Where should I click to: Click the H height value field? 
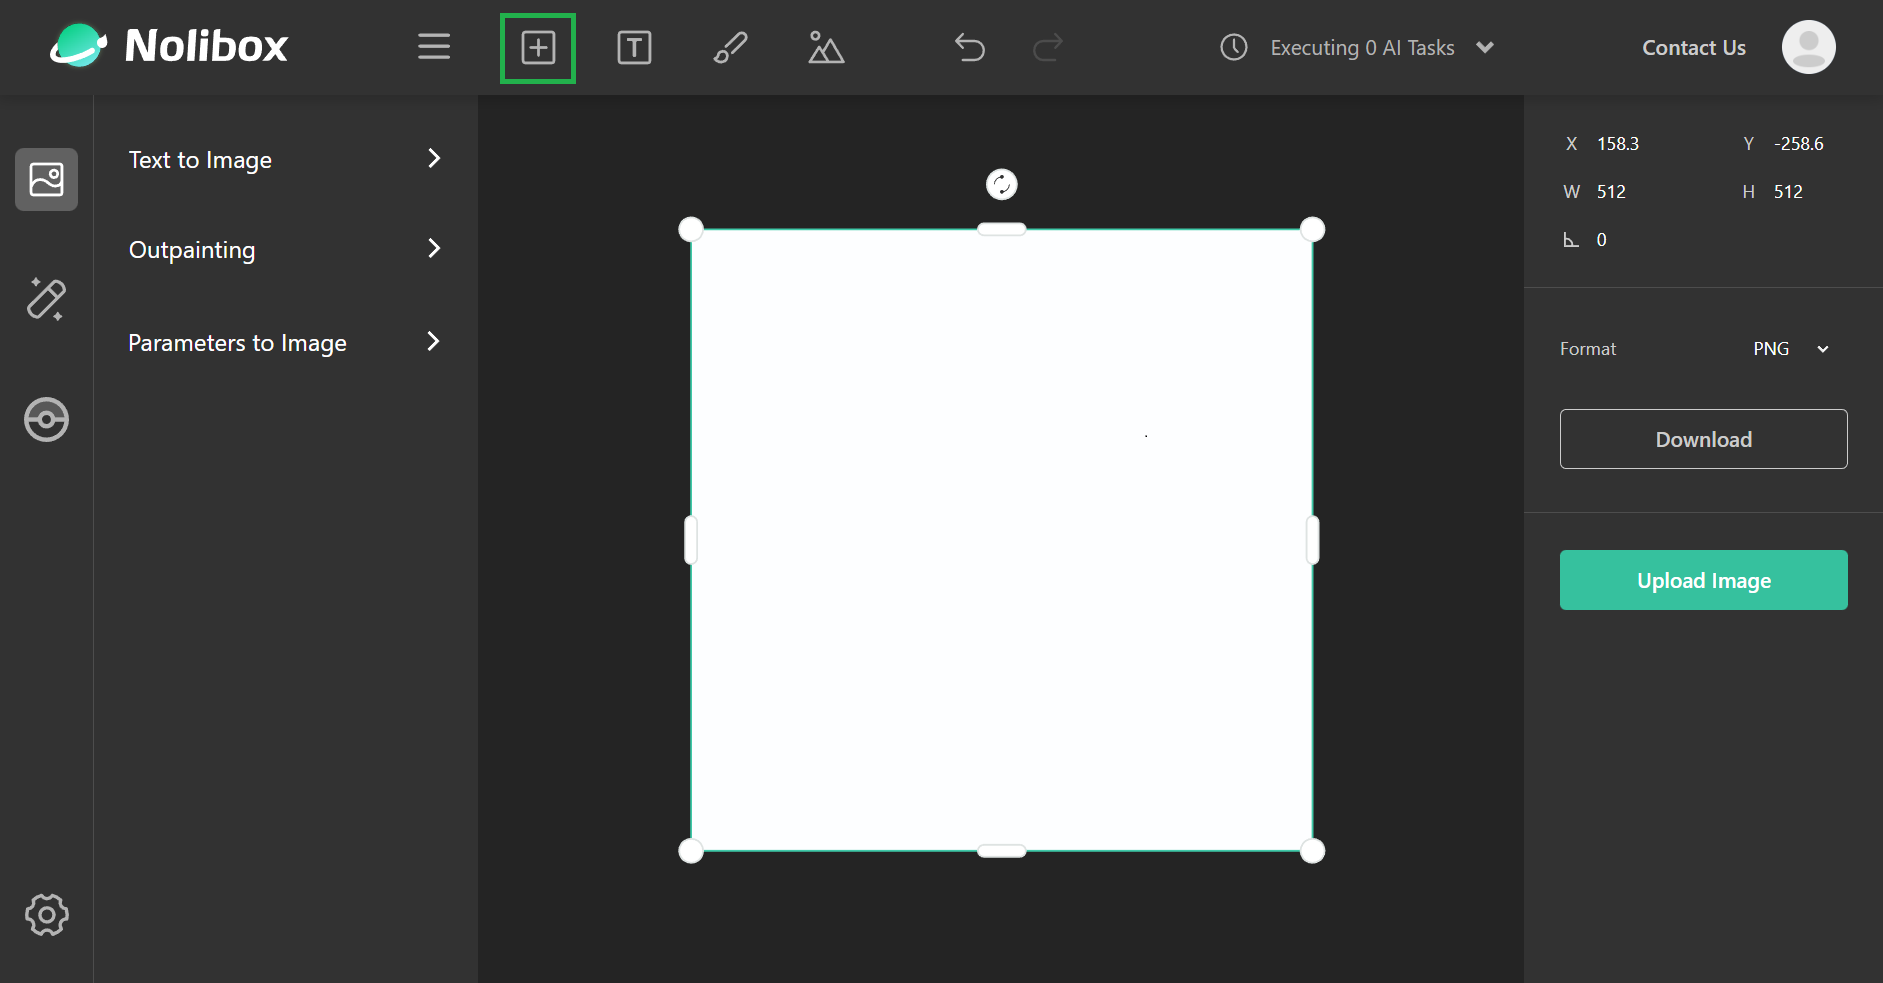click(1788, 192)
